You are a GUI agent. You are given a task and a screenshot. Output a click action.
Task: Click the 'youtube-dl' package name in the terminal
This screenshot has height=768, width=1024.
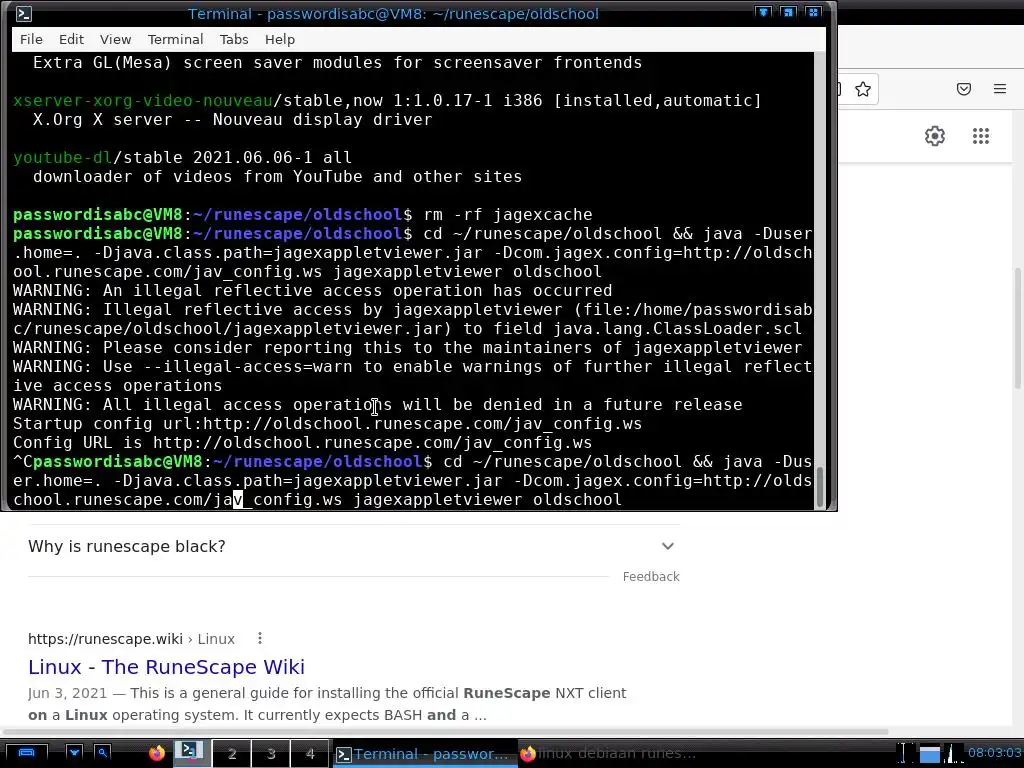click(63, 157)
